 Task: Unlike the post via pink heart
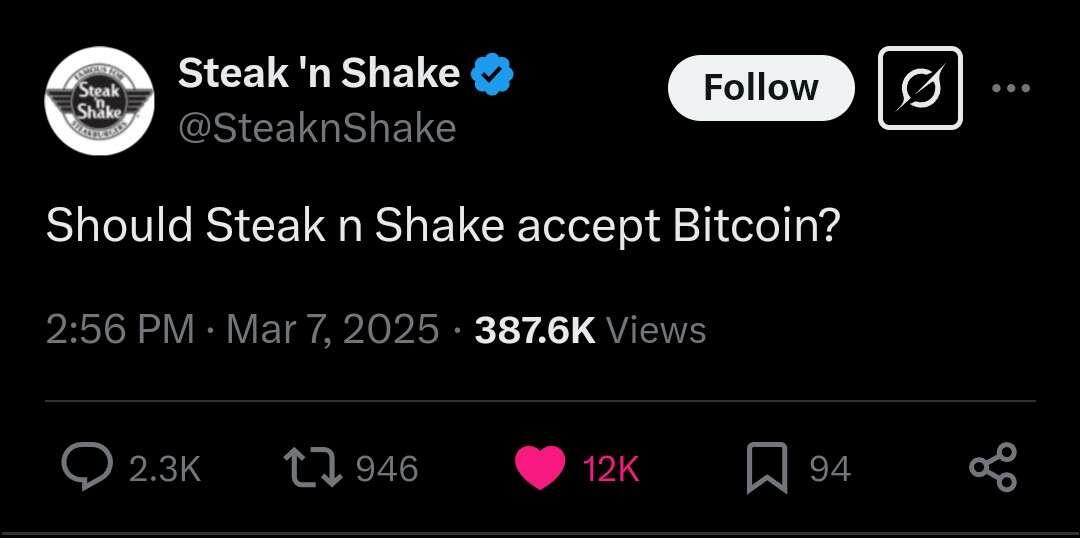pyautogui.click(x=541, y=468)
